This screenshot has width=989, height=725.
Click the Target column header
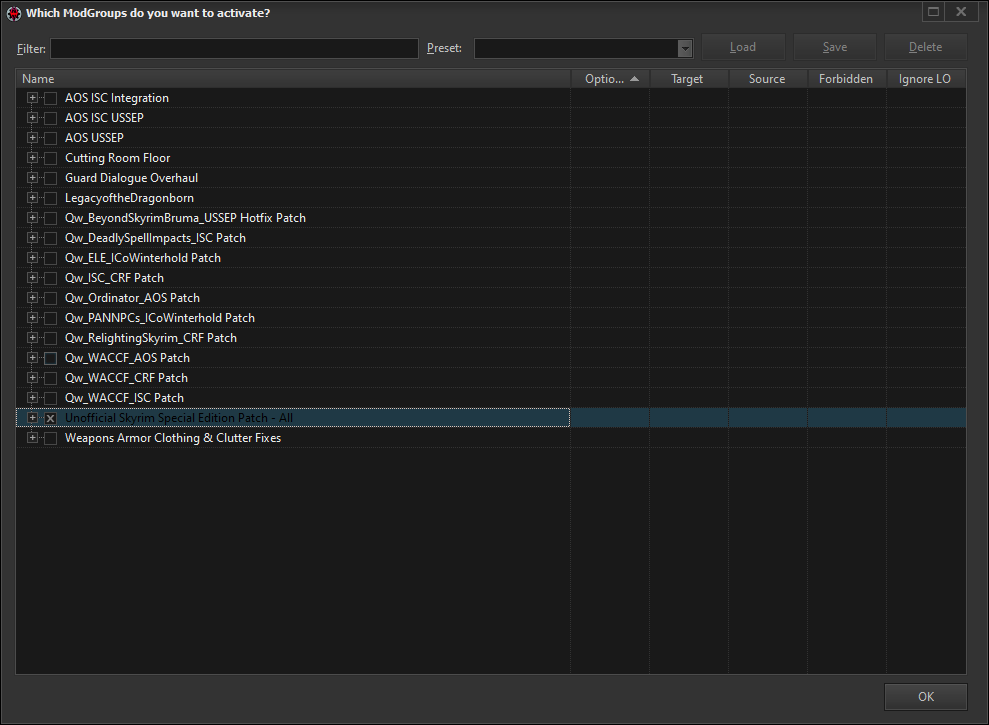click(689, 79)
